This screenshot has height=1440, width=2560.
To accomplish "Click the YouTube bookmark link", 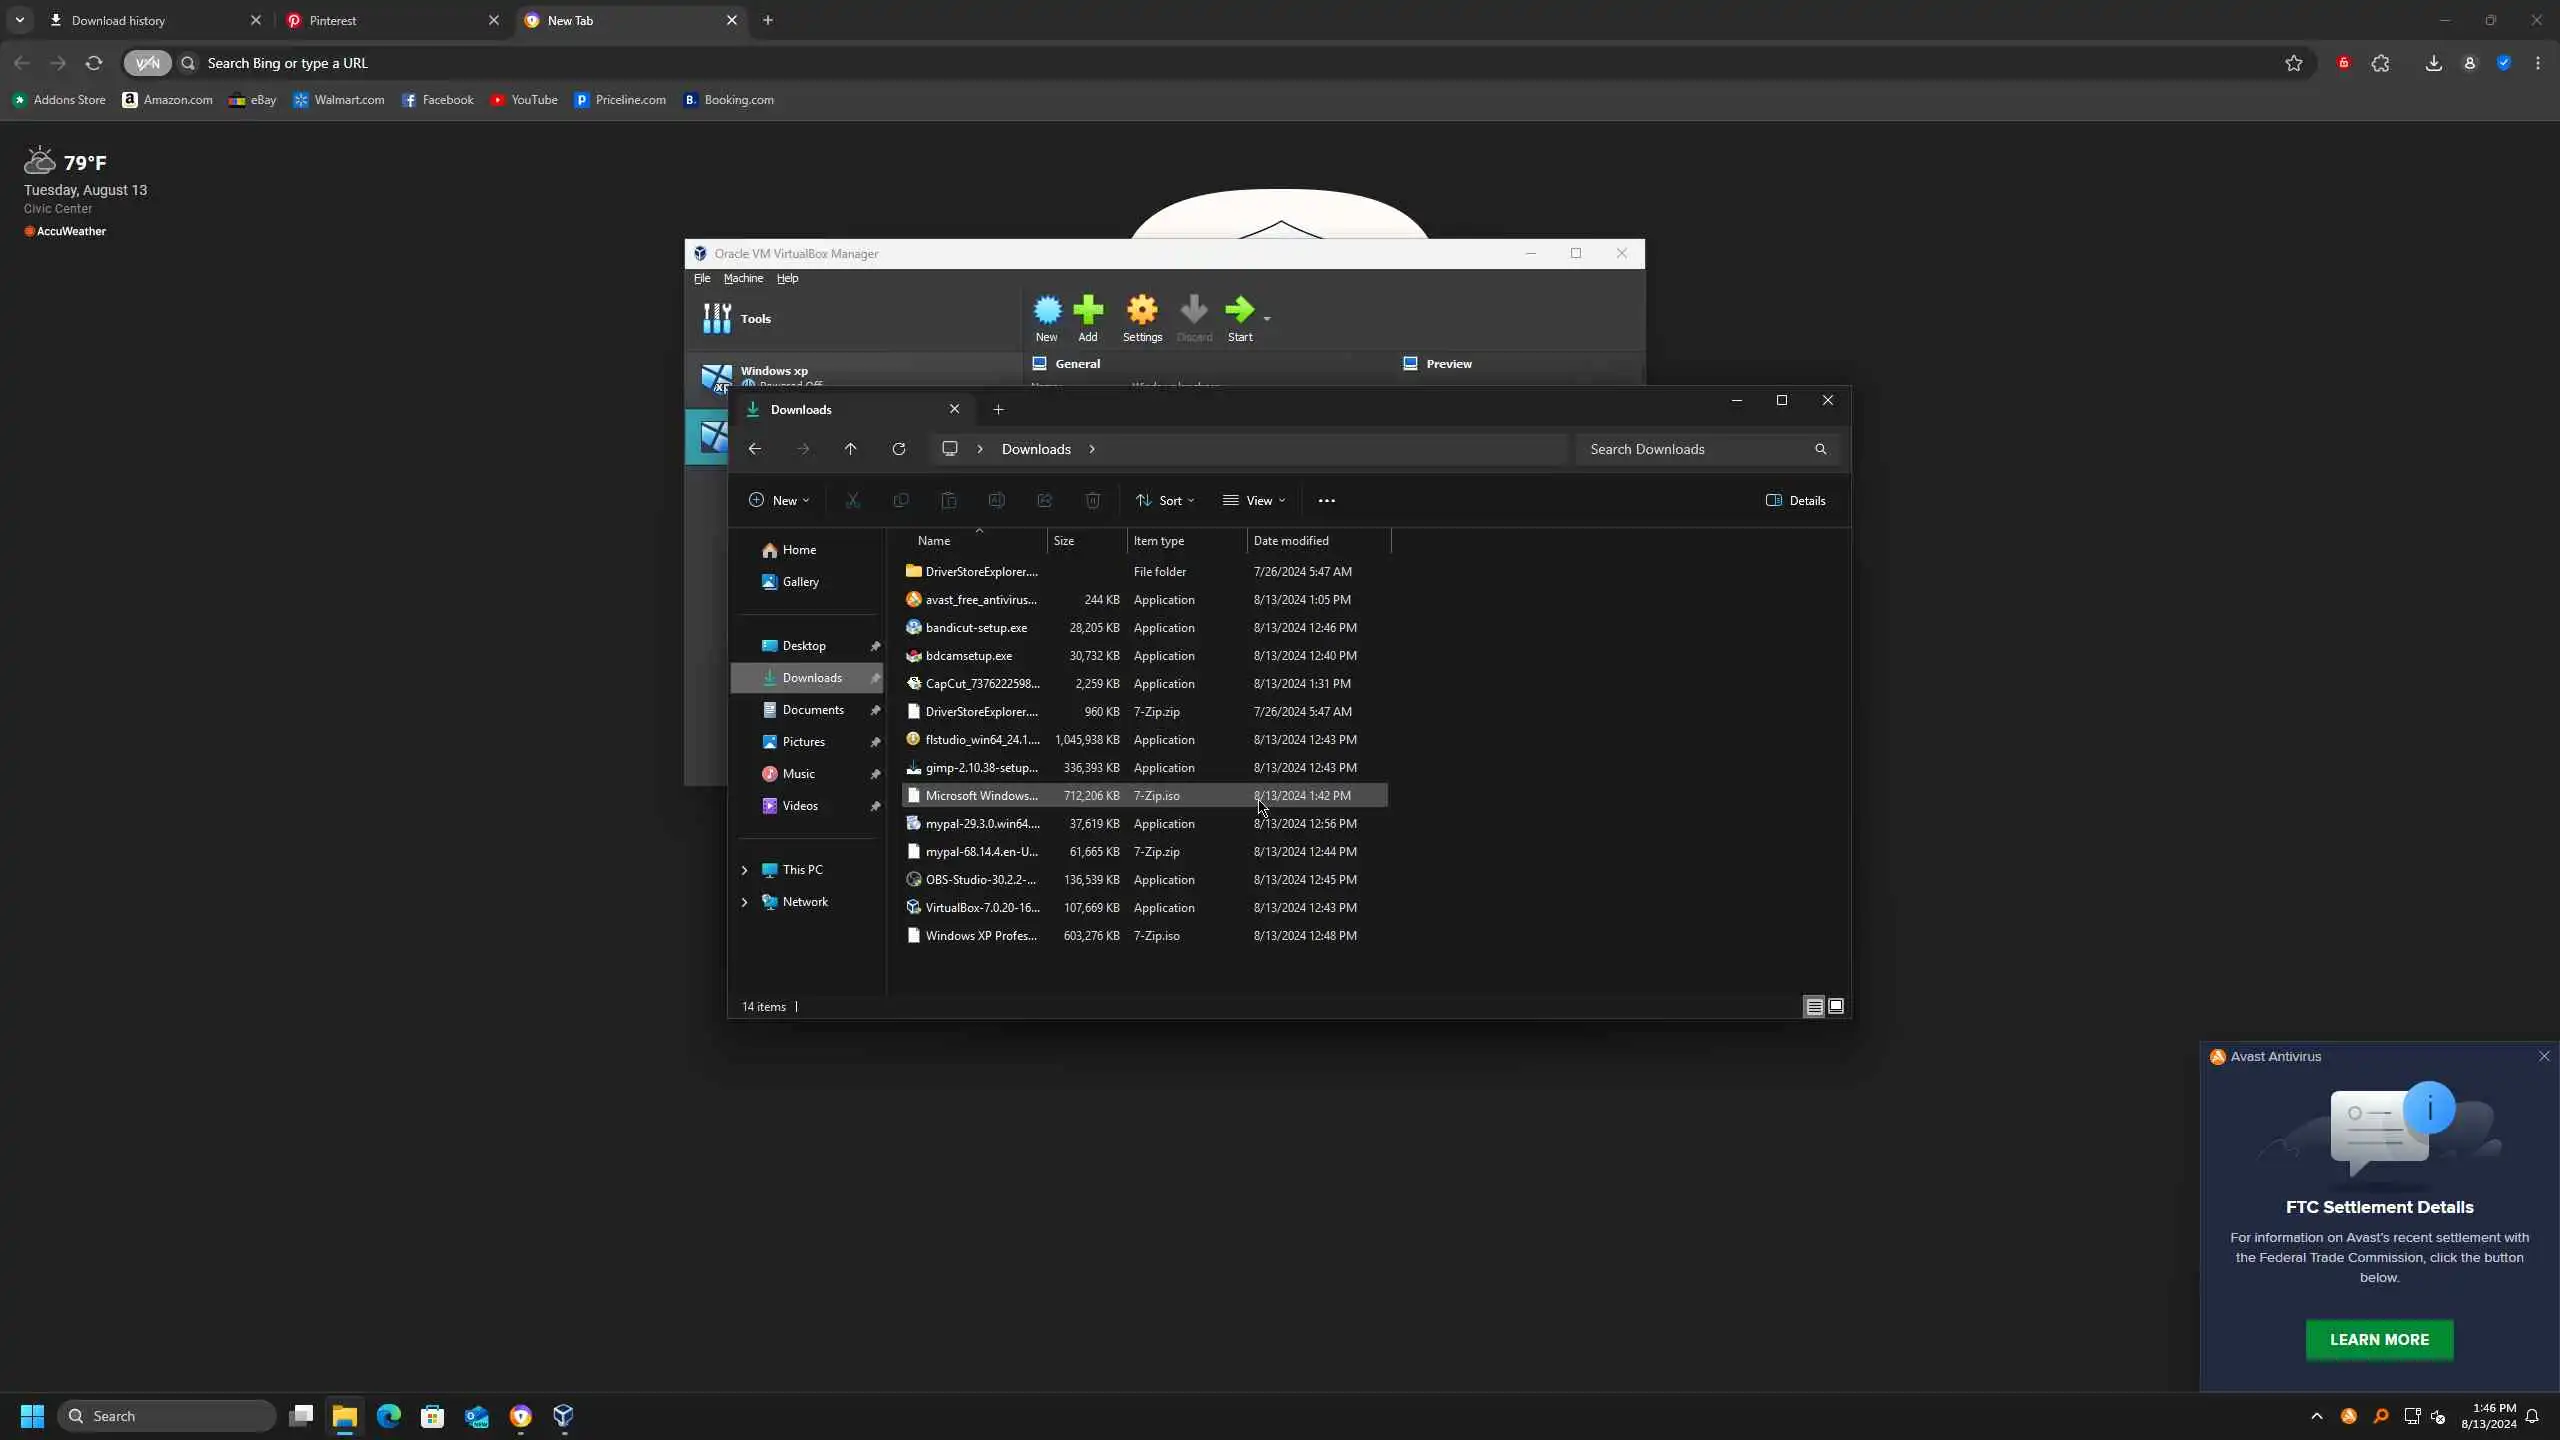I will point(524,100).
